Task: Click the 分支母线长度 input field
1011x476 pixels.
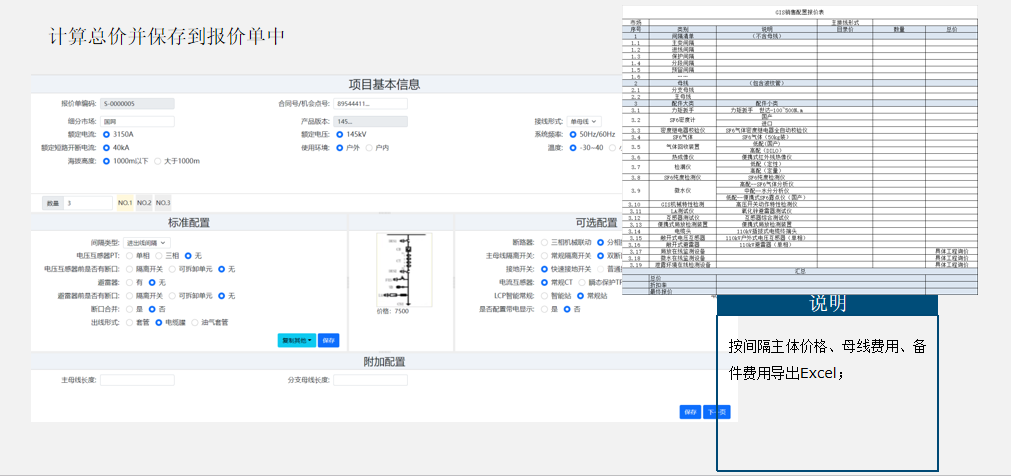Action: coord(371,381)
